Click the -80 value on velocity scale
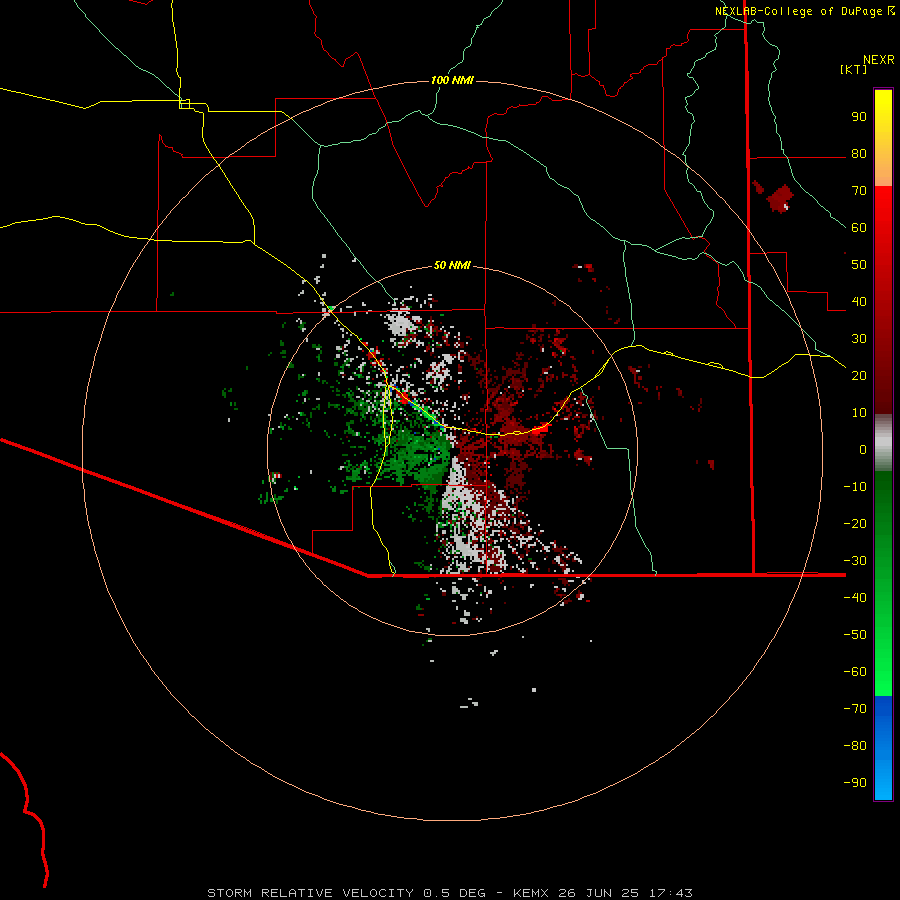The width and height of the screenshot is (900, 900). [x=855, y=746]
